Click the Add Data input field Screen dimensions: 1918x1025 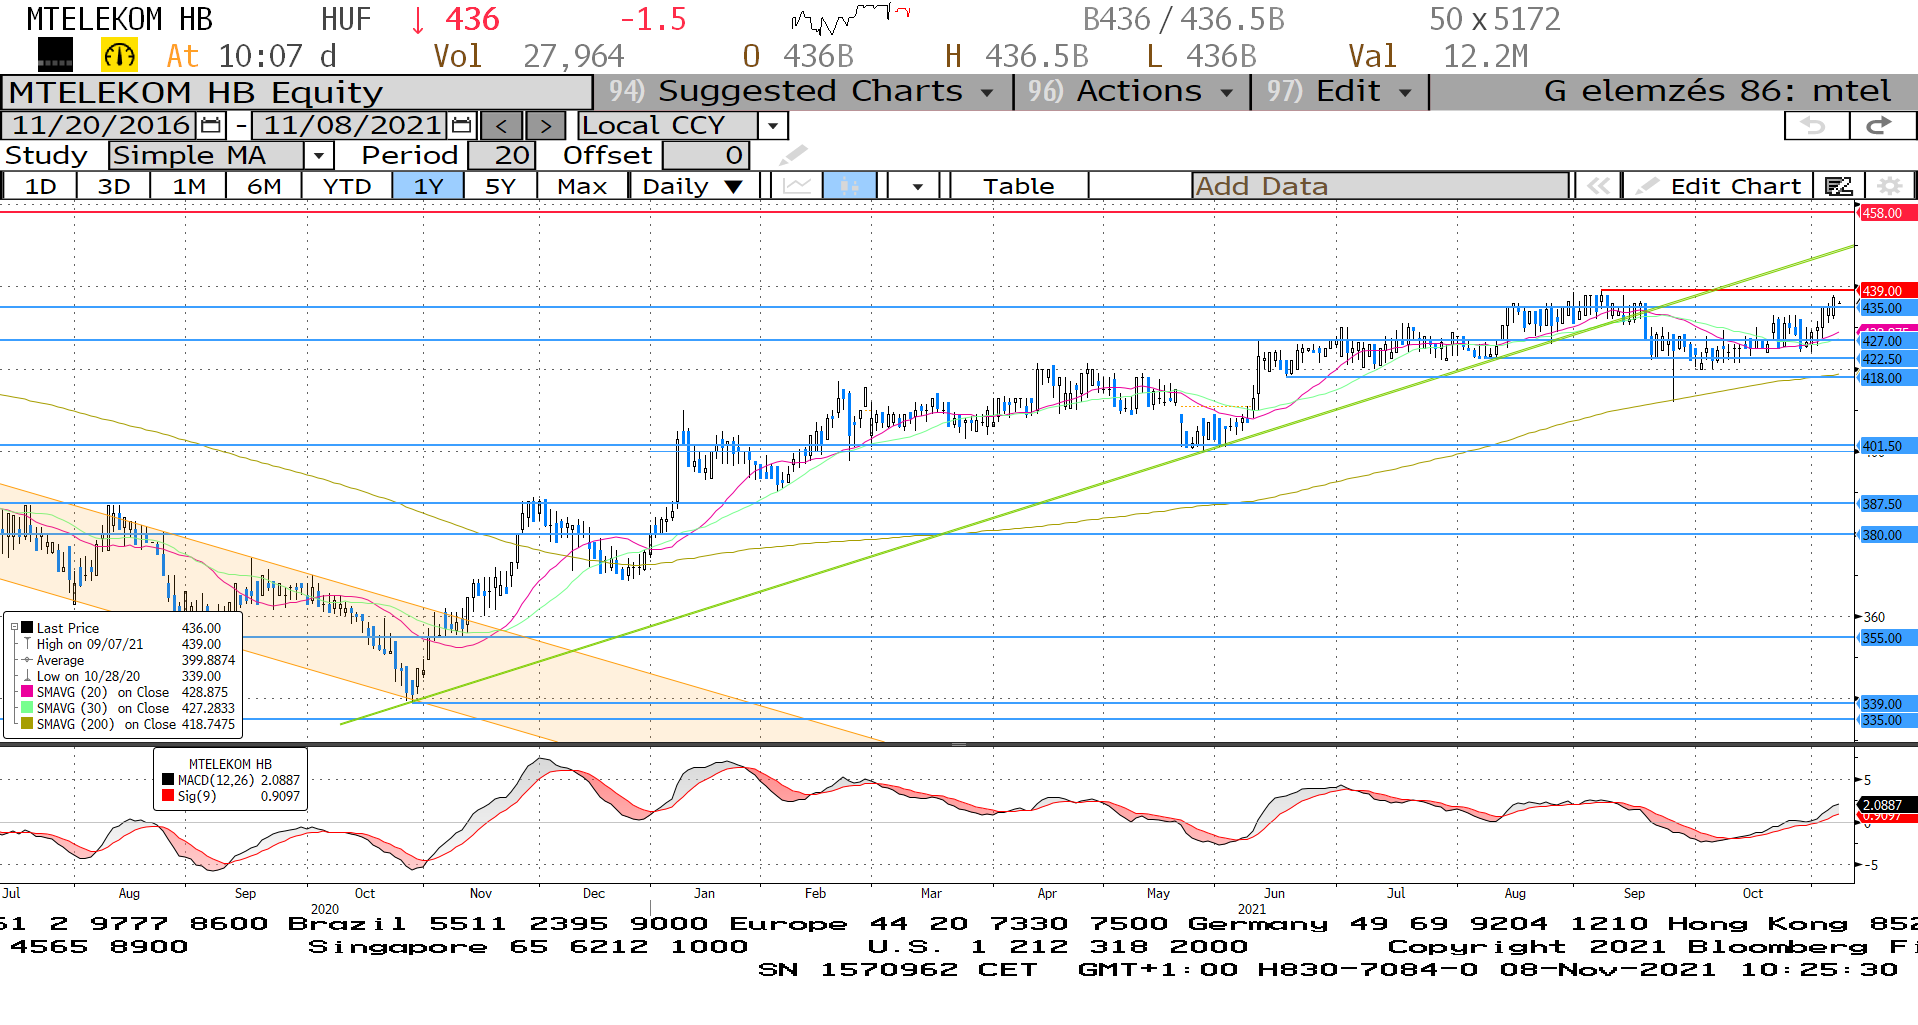1380,186
